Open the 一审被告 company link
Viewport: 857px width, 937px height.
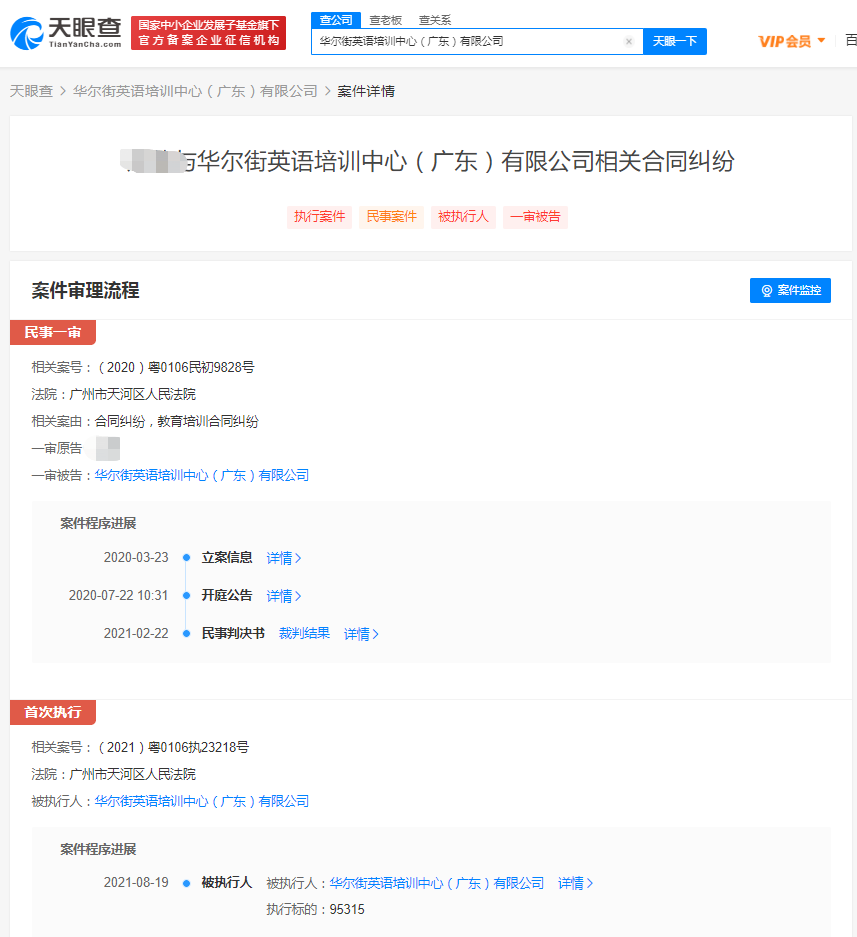202,475
